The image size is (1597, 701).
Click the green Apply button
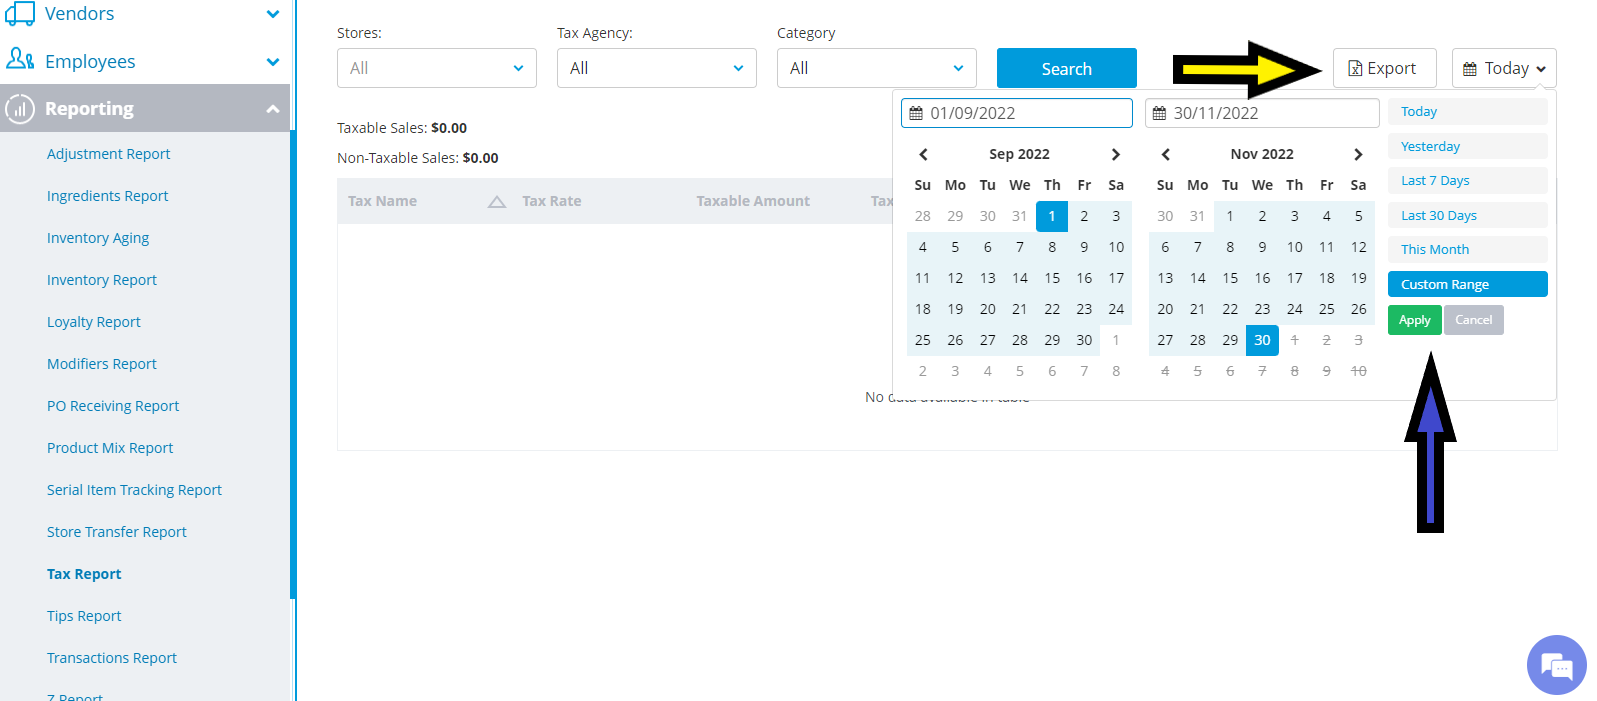coord(1414,320)
